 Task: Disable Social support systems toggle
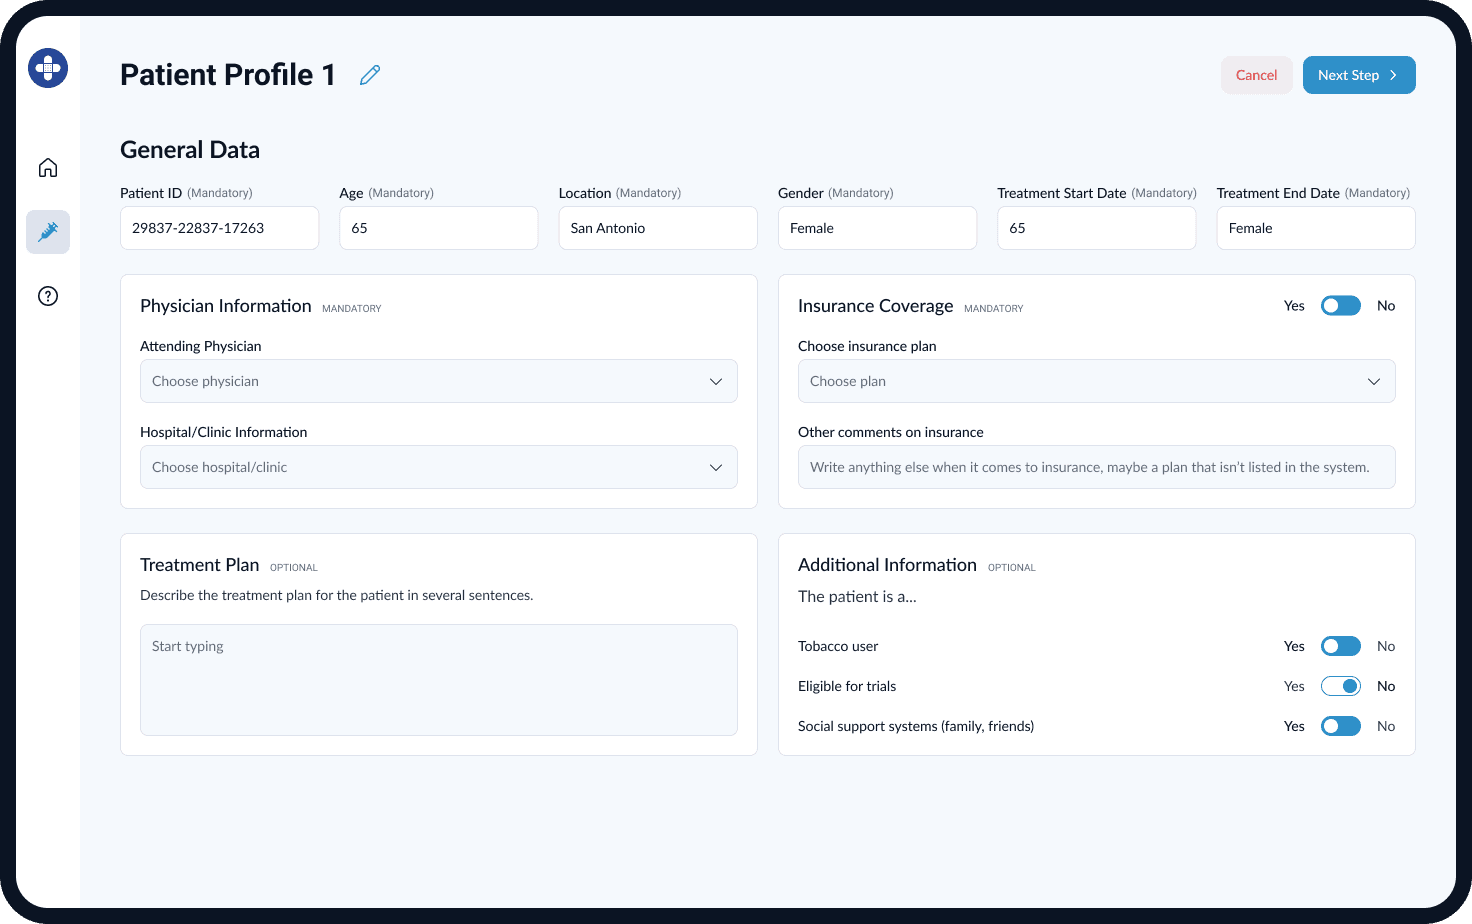tap(1341, 725)
